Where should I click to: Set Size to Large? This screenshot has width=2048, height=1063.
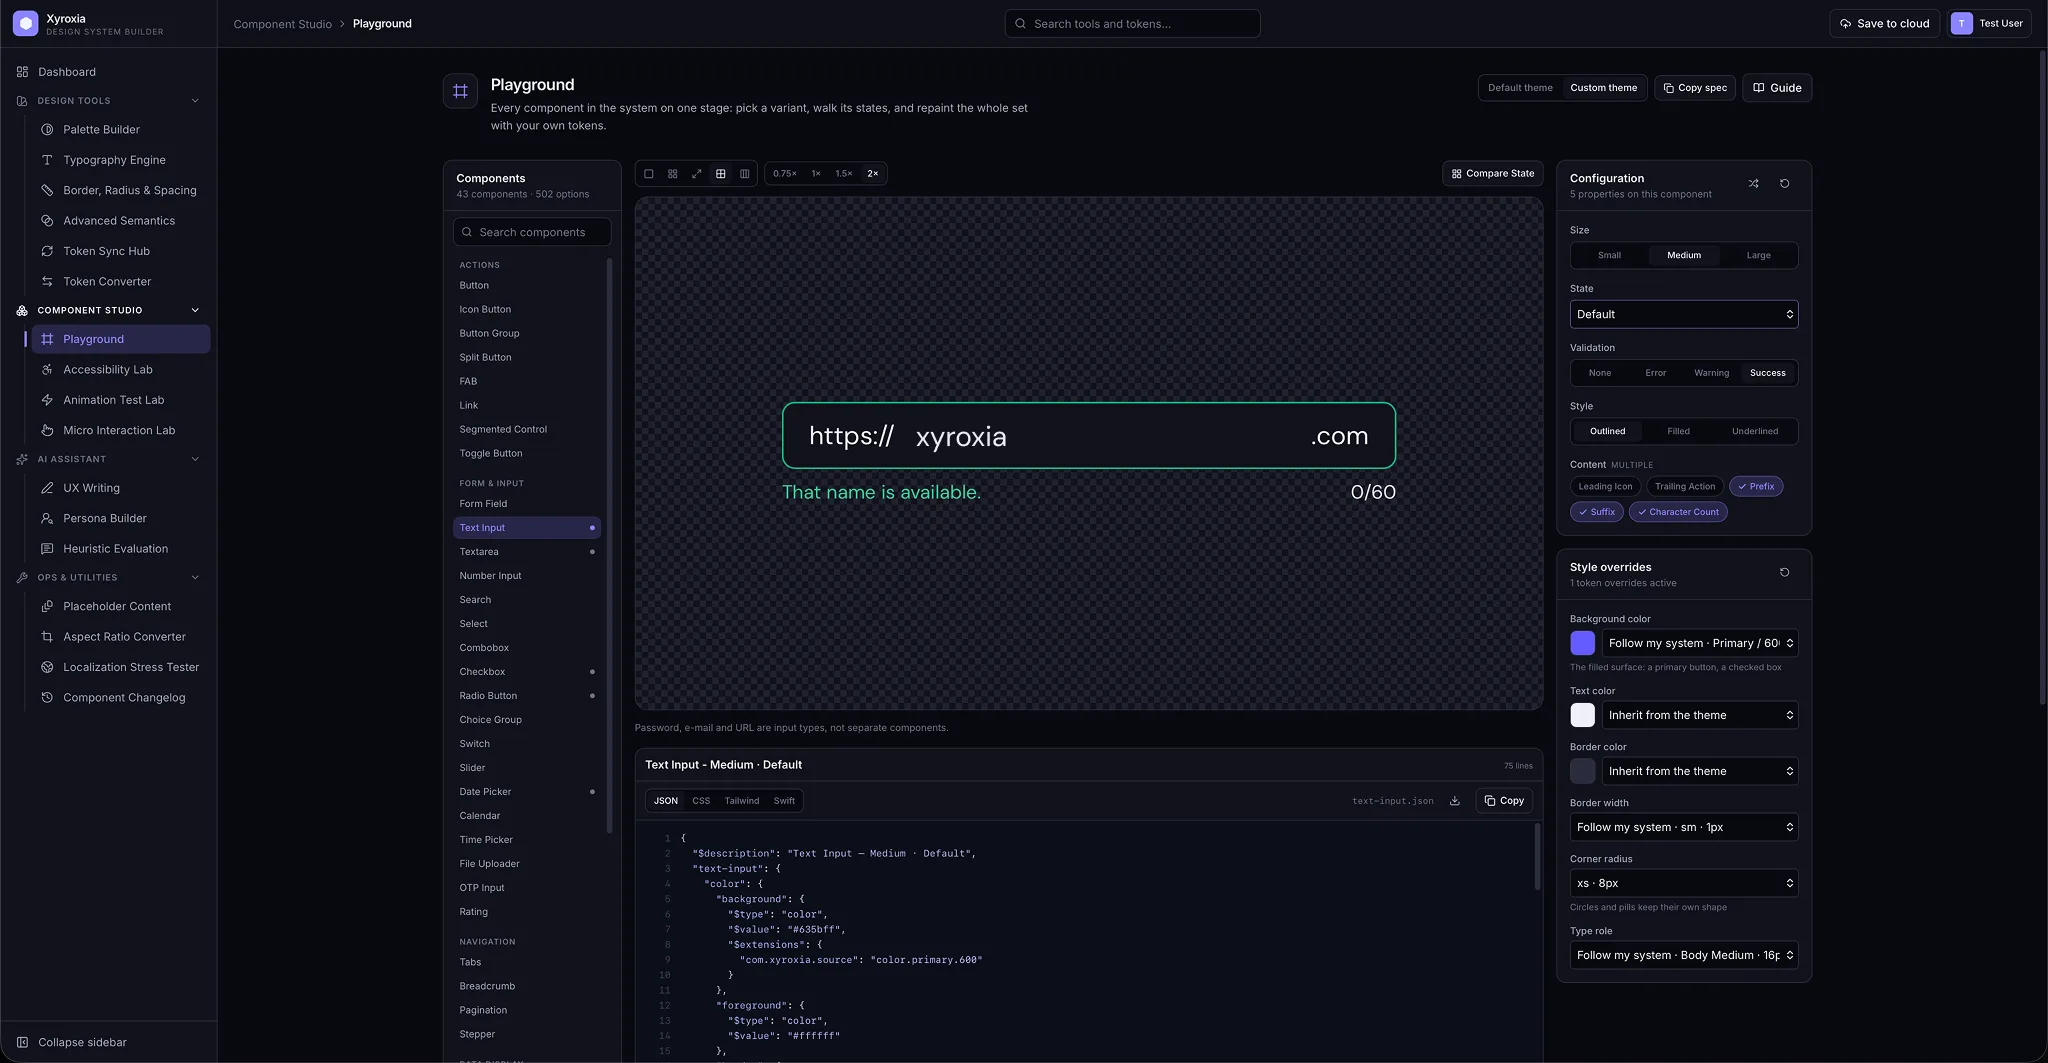(1758, 255)
